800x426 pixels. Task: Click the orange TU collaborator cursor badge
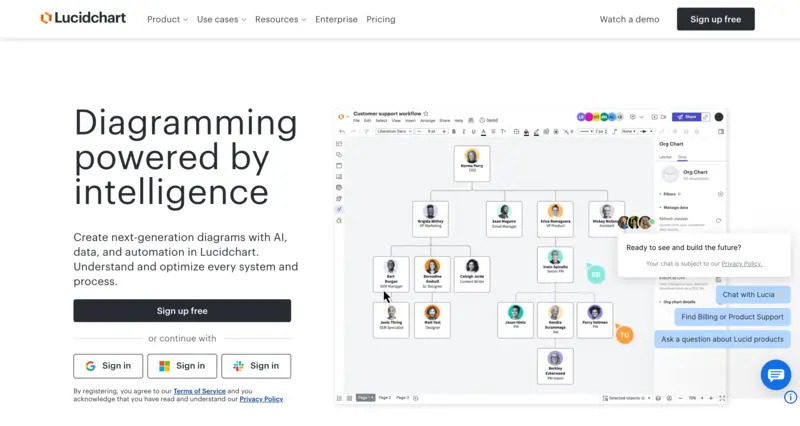pyautogui.click(x=624, y=335)
